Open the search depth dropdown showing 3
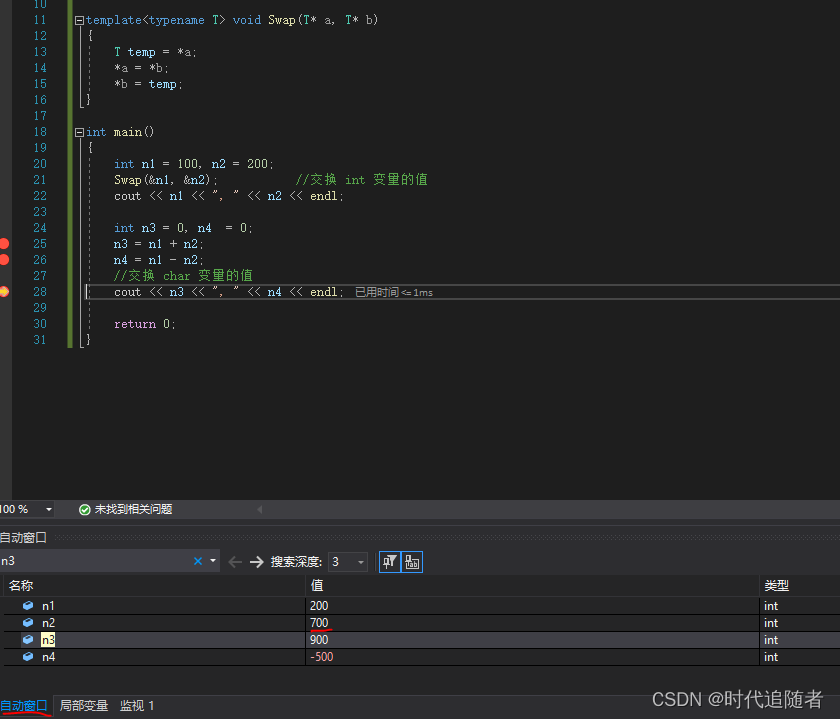Viewport: 840px width, 719px height. coord(347,561)
